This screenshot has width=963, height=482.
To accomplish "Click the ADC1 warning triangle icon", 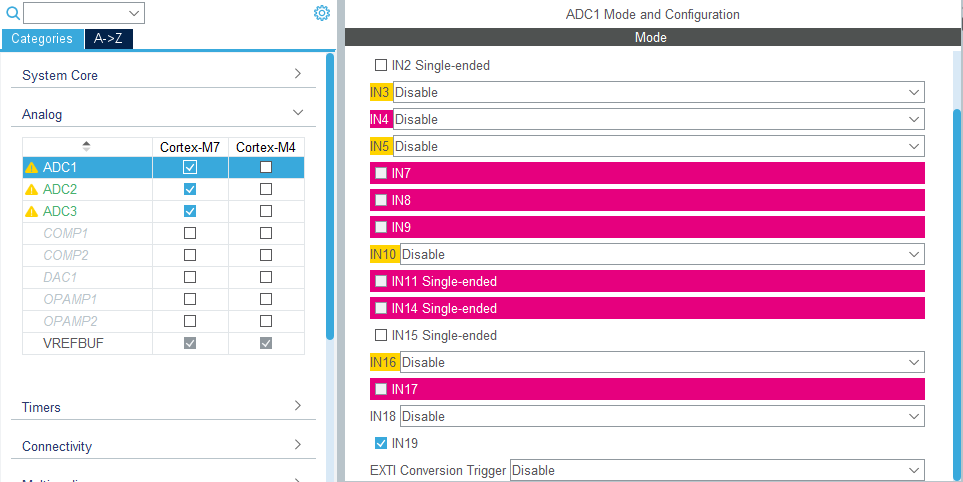I will 32,168.
